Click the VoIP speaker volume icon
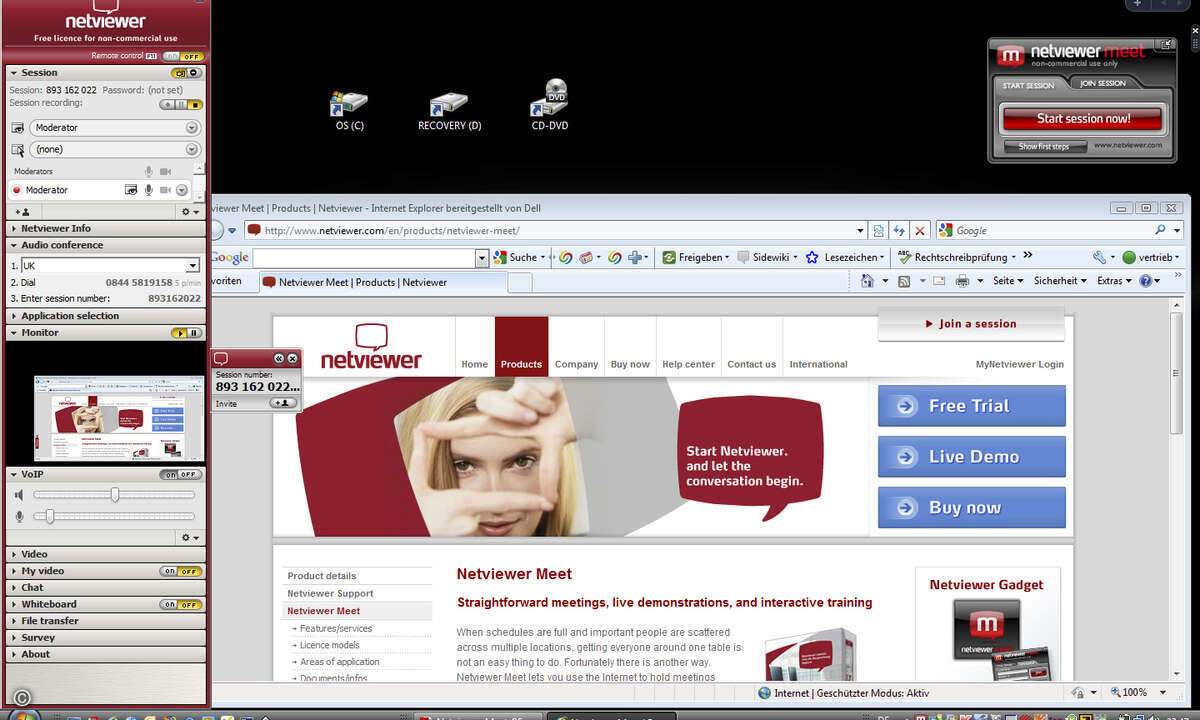 point(18,495)
